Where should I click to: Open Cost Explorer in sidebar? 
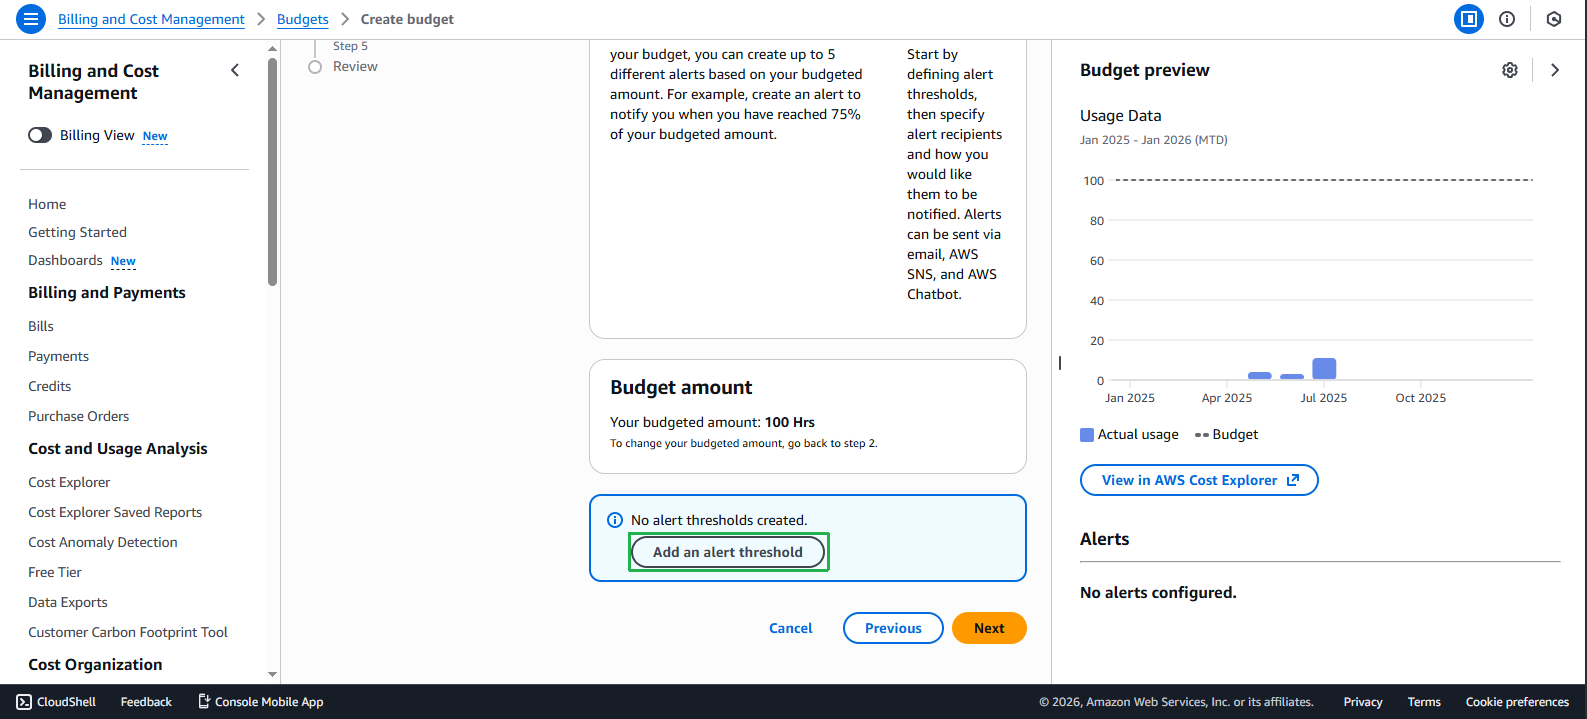(69, 482)
